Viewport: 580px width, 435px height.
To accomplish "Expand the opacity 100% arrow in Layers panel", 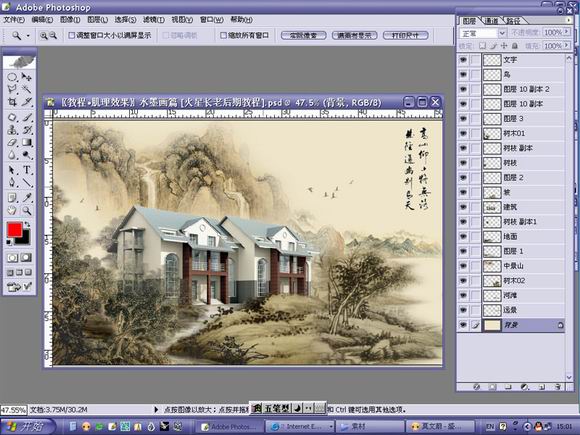I will (x=566, y=33).
